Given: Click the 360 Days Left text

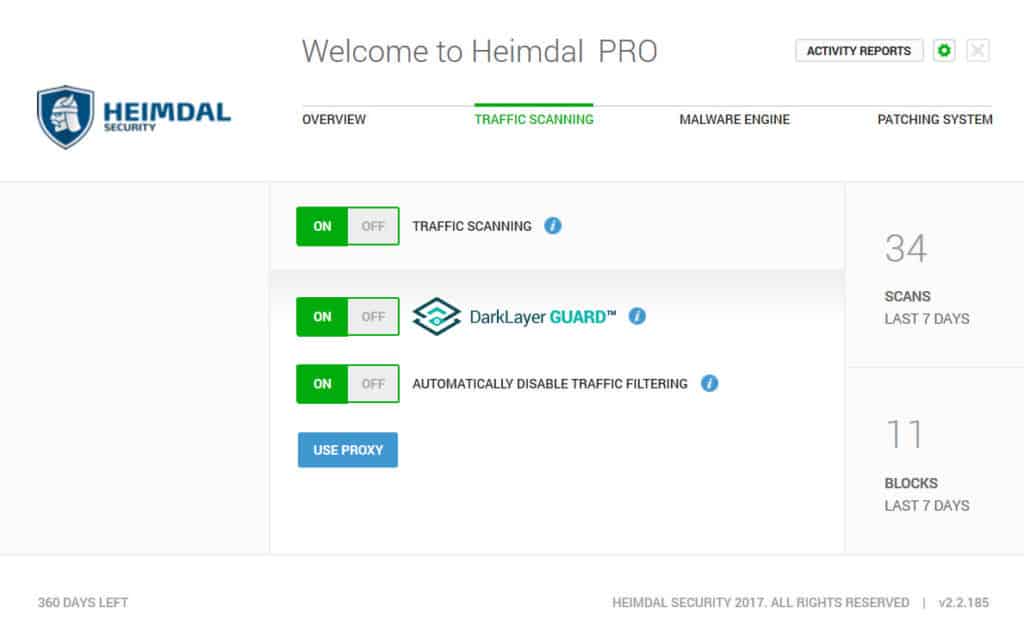Looking at the screenshot, I should click(83, 602).
